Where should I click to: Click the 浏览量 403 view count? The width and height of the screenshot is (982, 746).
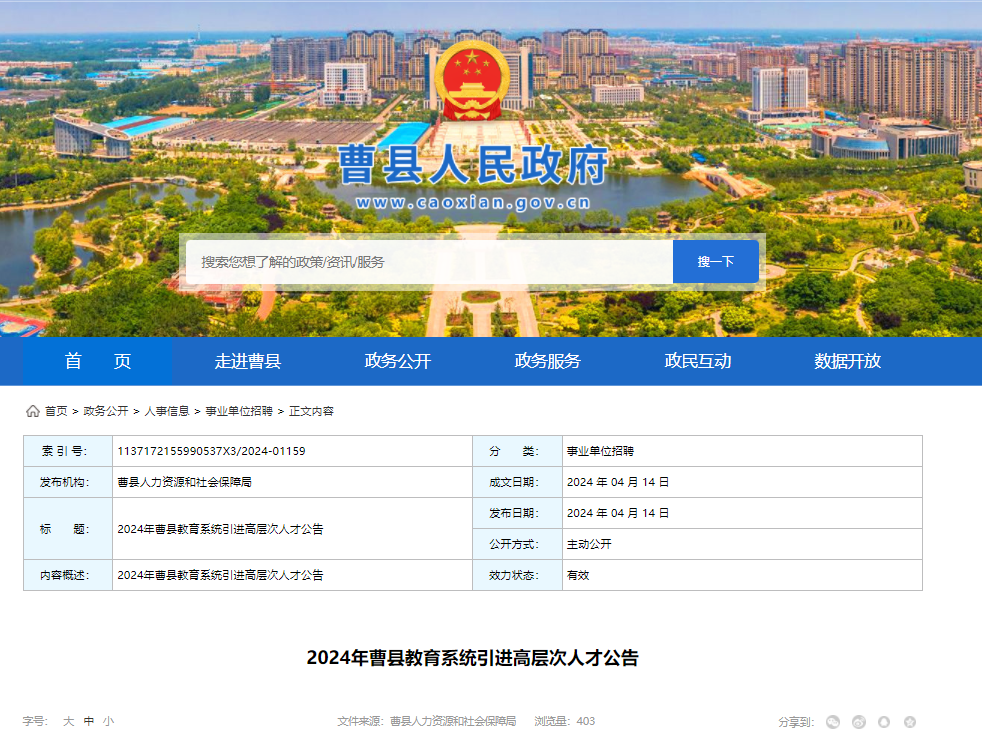(x=564, y=722)
